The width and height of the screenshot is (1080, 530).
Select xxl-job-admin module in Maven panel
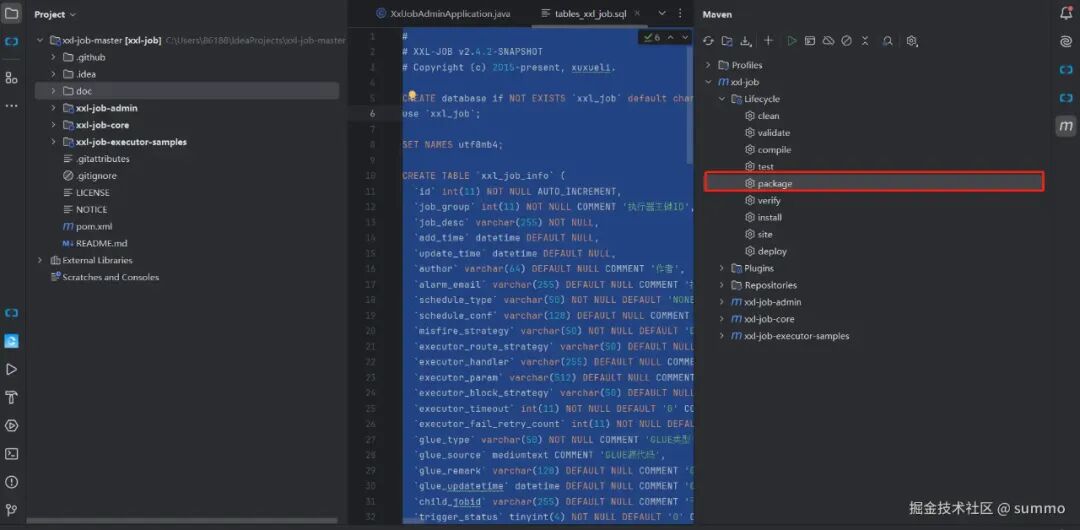click(x=772, y=302)
